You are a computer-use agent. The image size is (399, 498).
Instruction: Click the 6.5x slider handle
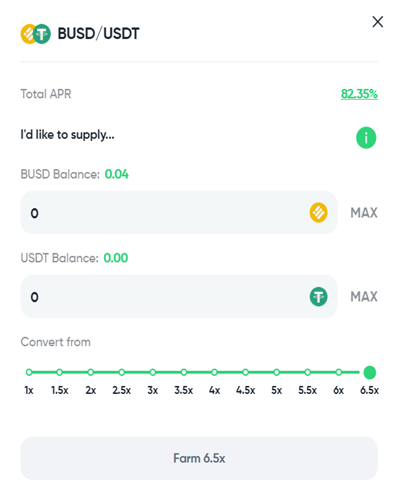click(x=369, y=372)
